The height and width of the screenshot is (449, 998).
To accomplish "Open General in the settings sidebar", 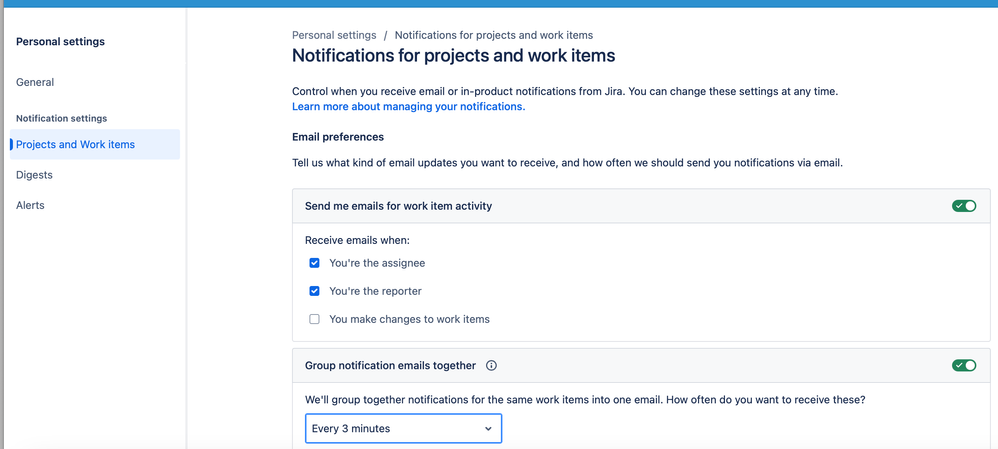I will (x=35, y=82).
